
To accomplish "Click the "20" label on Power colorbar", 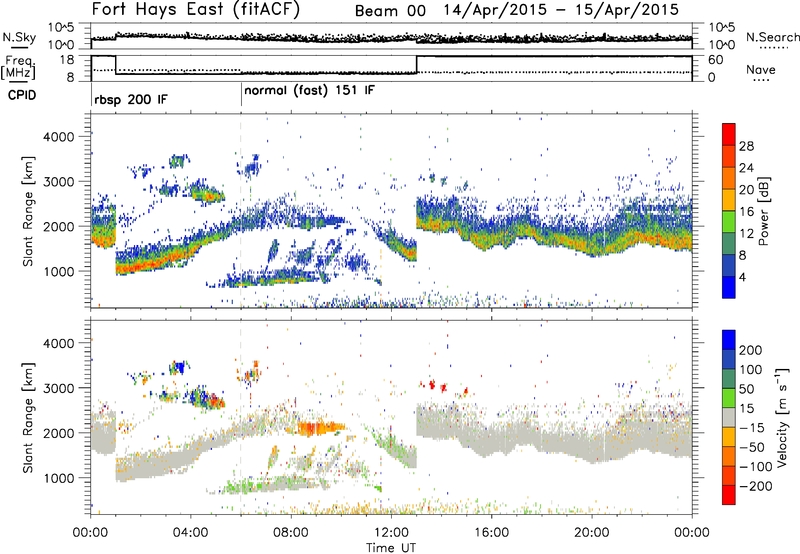I will (746, 190).
